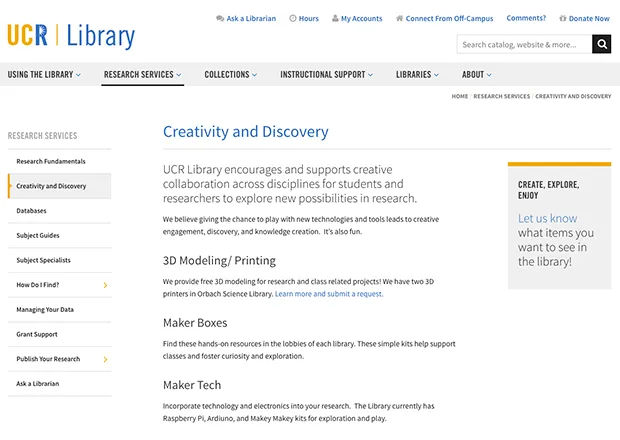Open Connect From Off-Campus link

[x=449, y=18]
